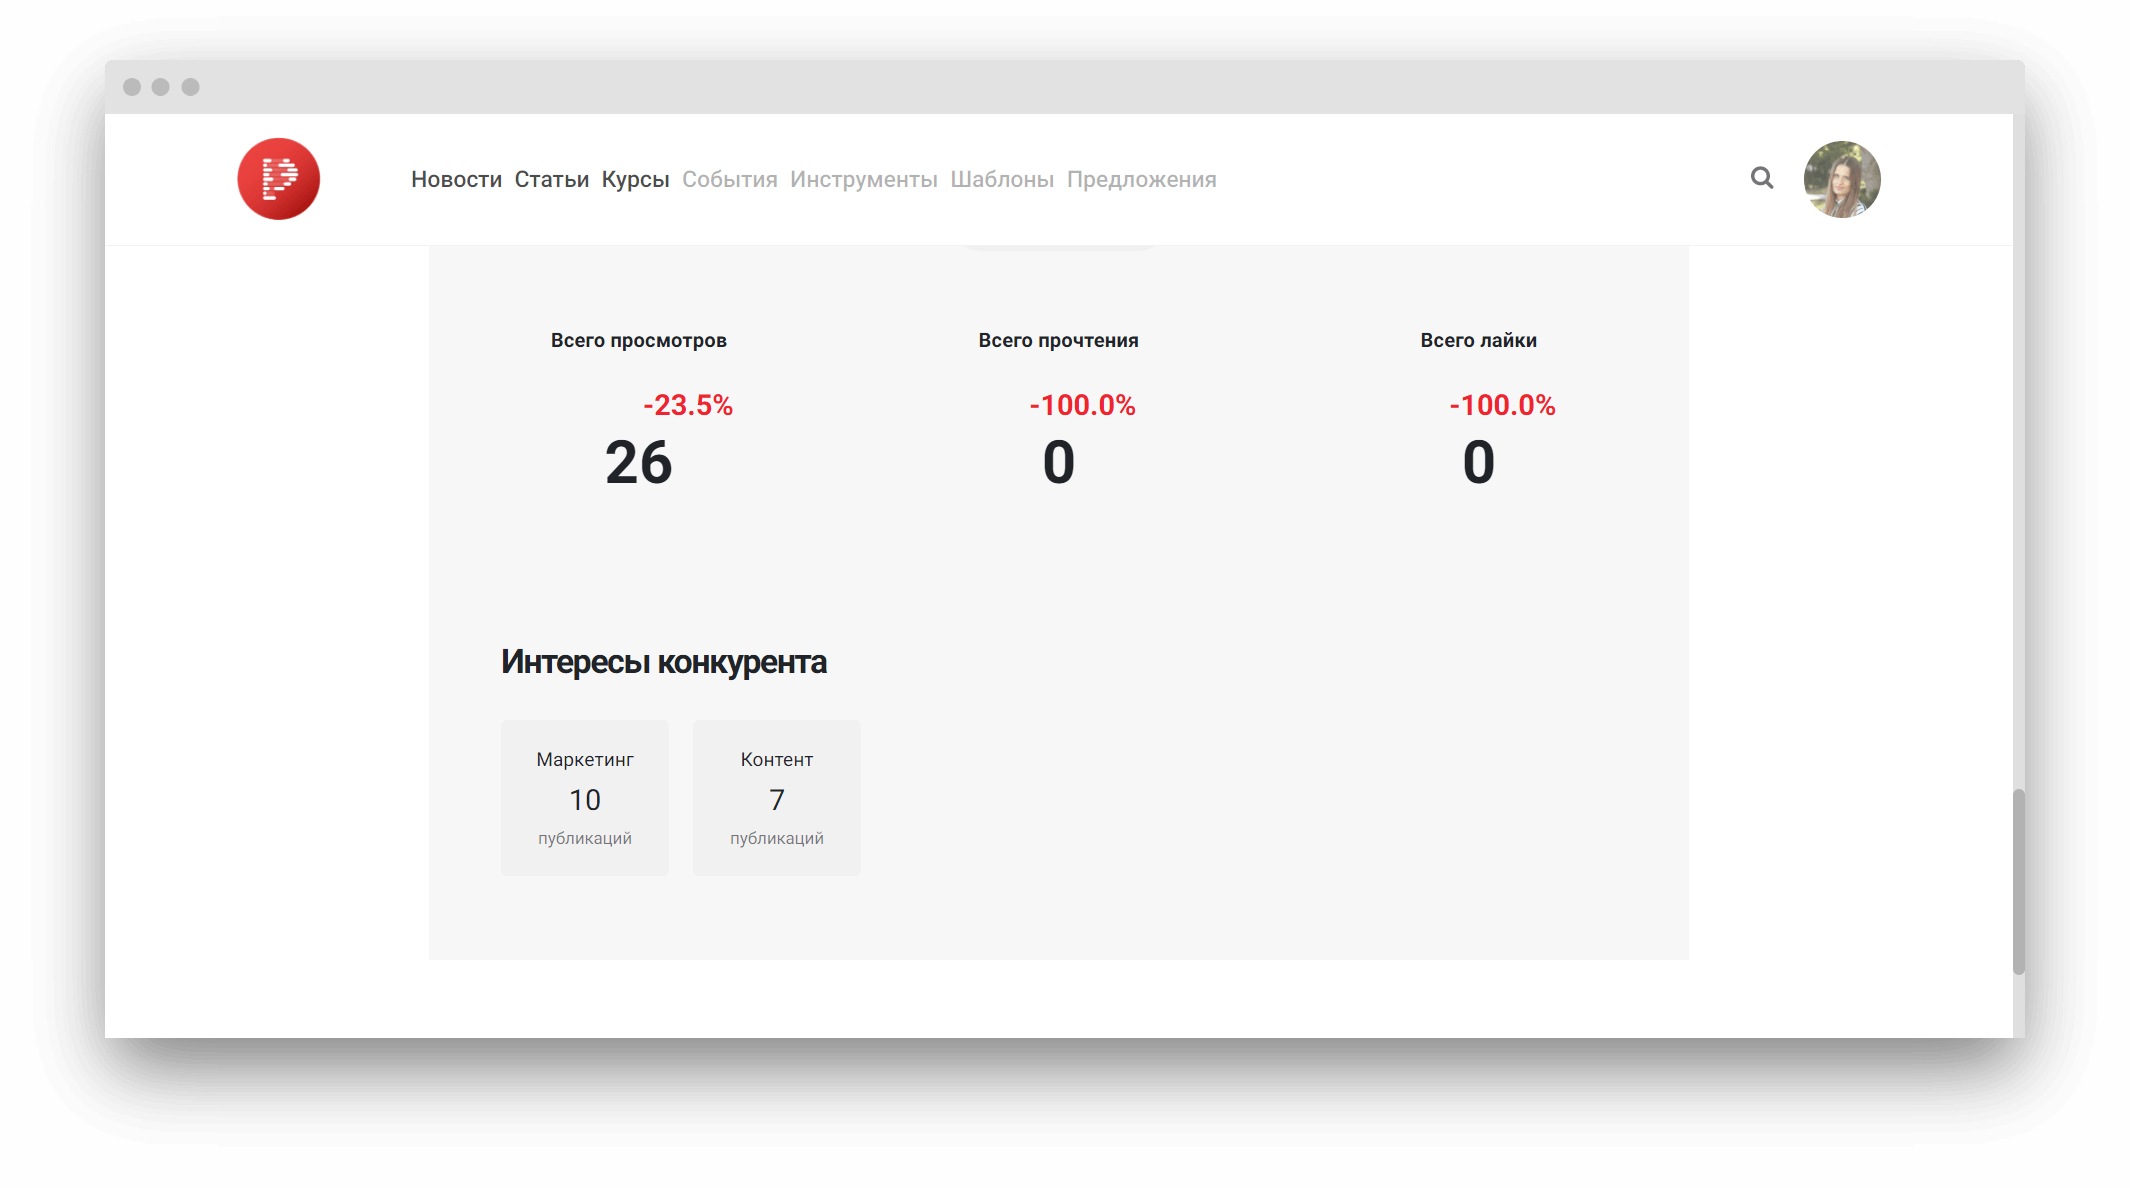Click the 10 count in Маркетинг card
This screenshot has width=2130, height=1188.
[585, 800]
